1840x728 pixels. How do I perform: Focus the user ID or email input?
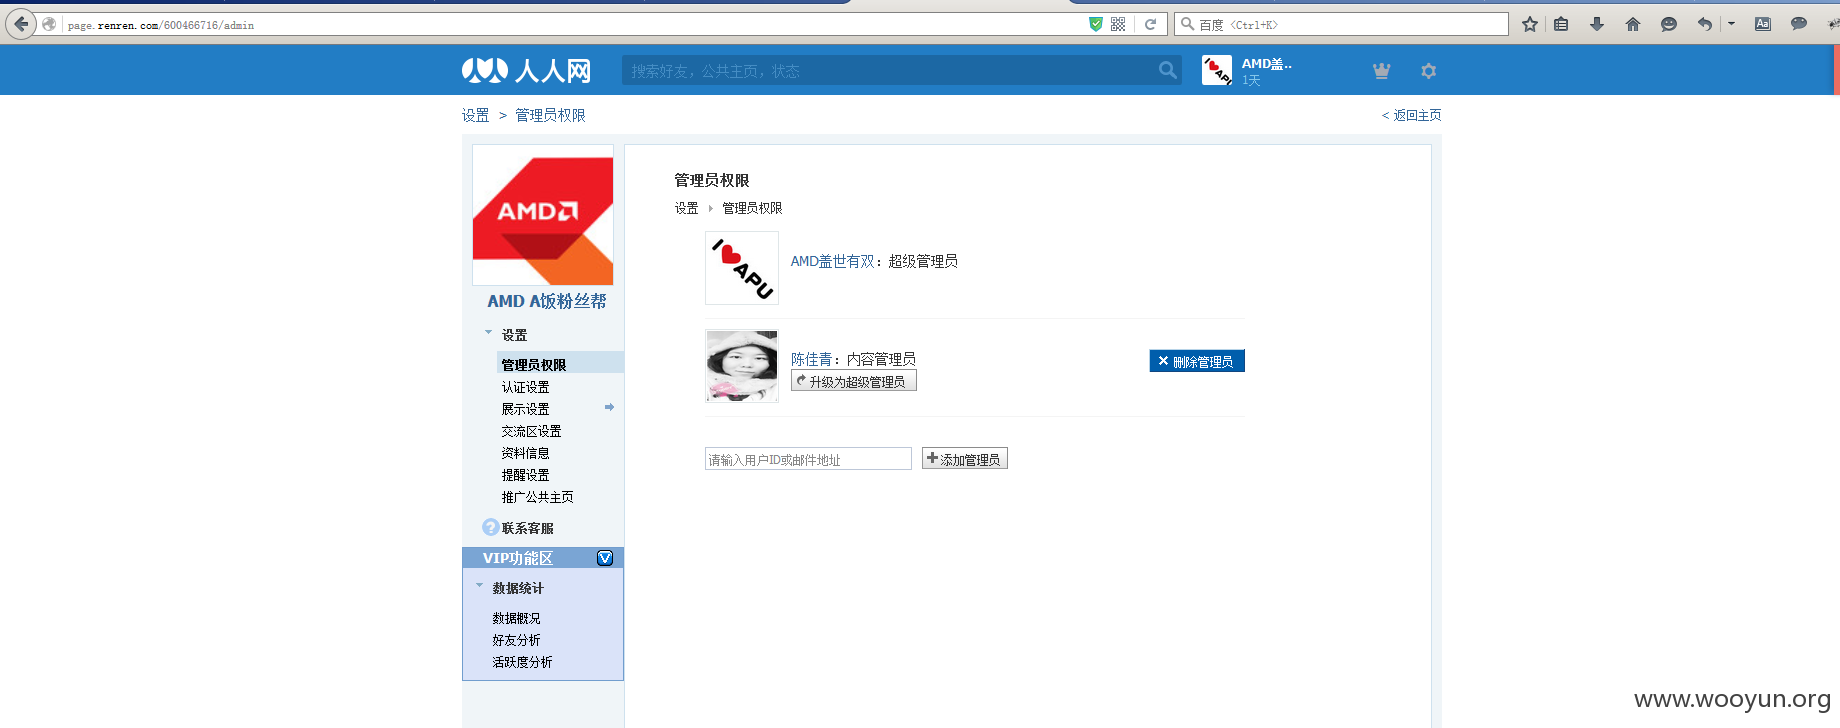point(808,459)
